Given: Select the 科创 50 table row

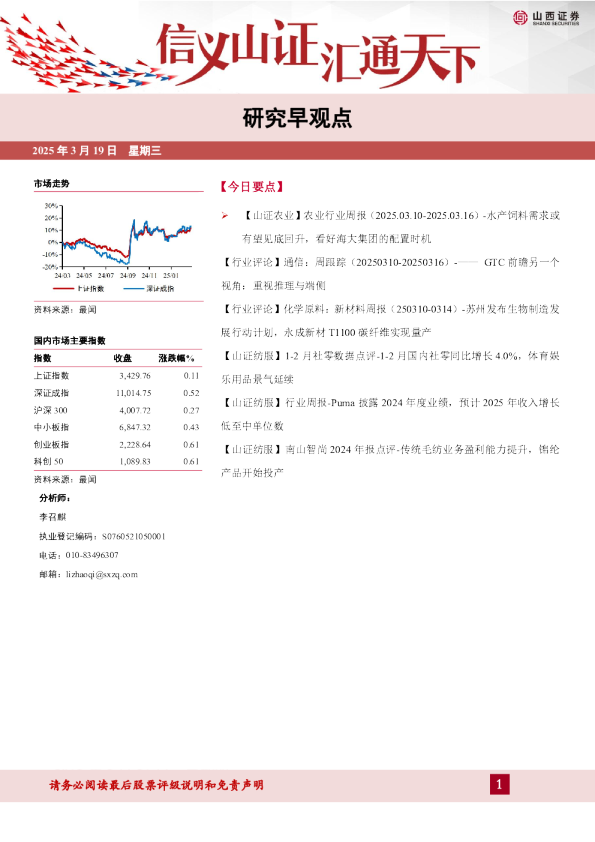Looking at the screenshot, I should 117,461.
